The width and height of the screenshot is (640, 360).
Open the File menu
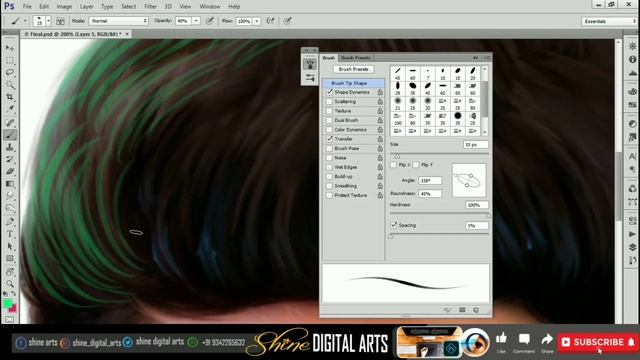tap(27, 7)
